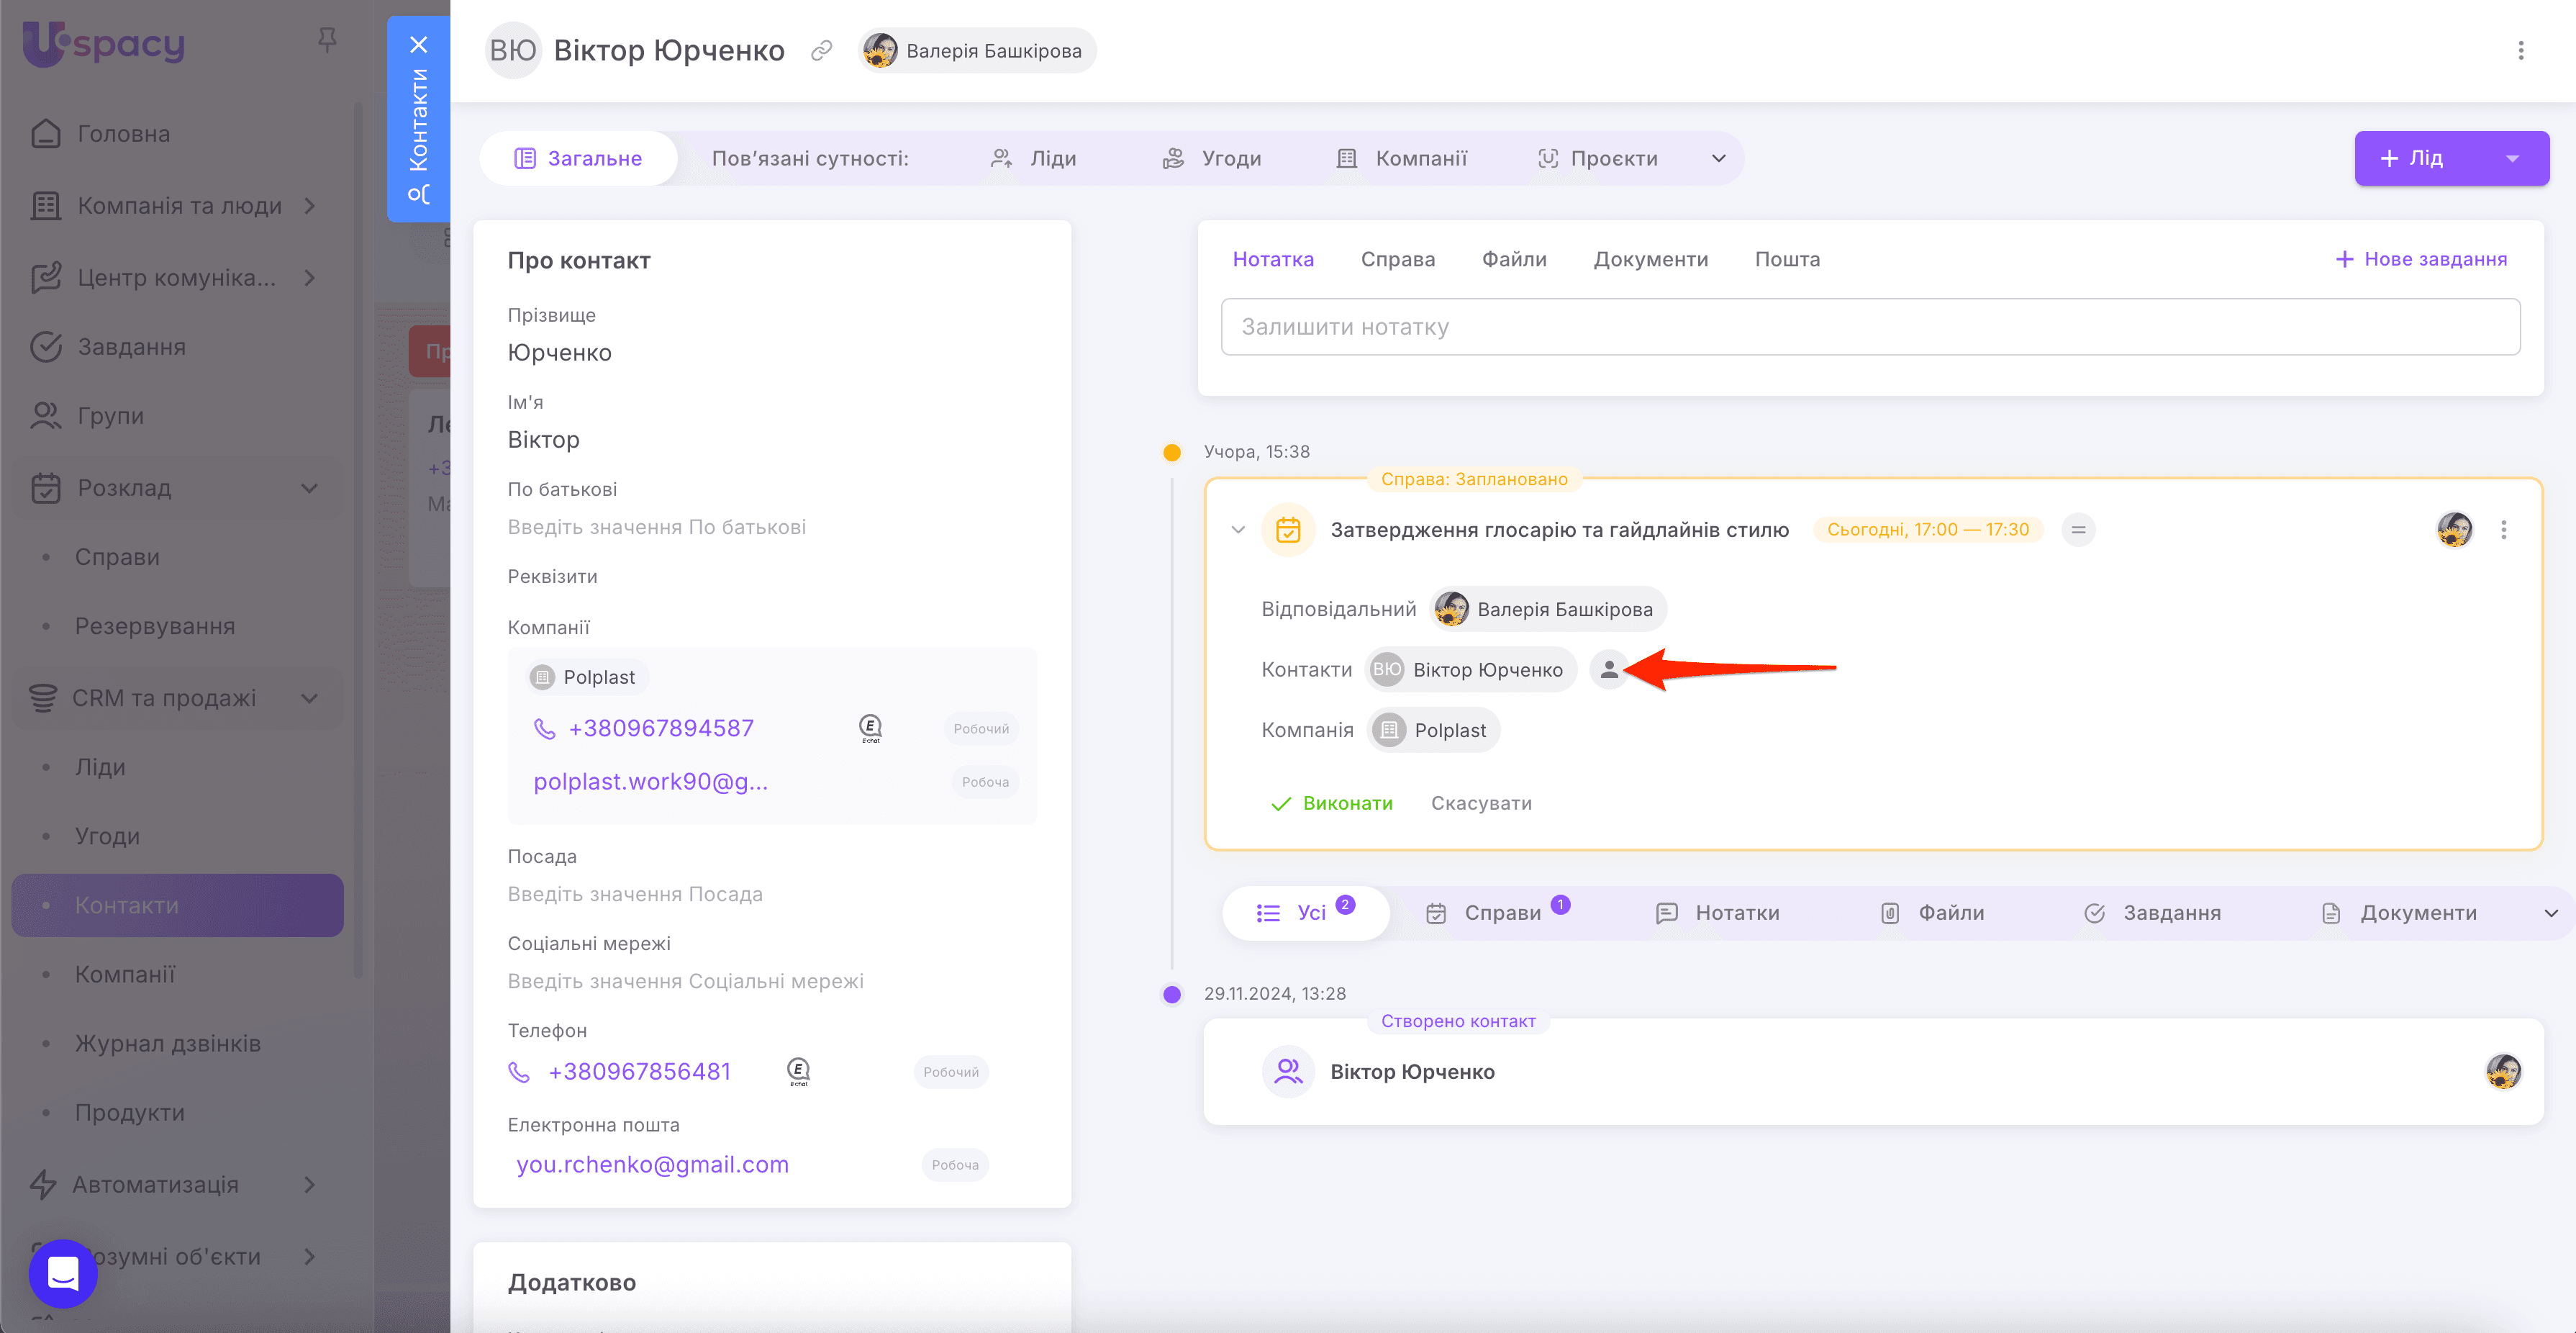Open the Лід button dropdown arrow

pyautogui.click(x=2512, y=158)
